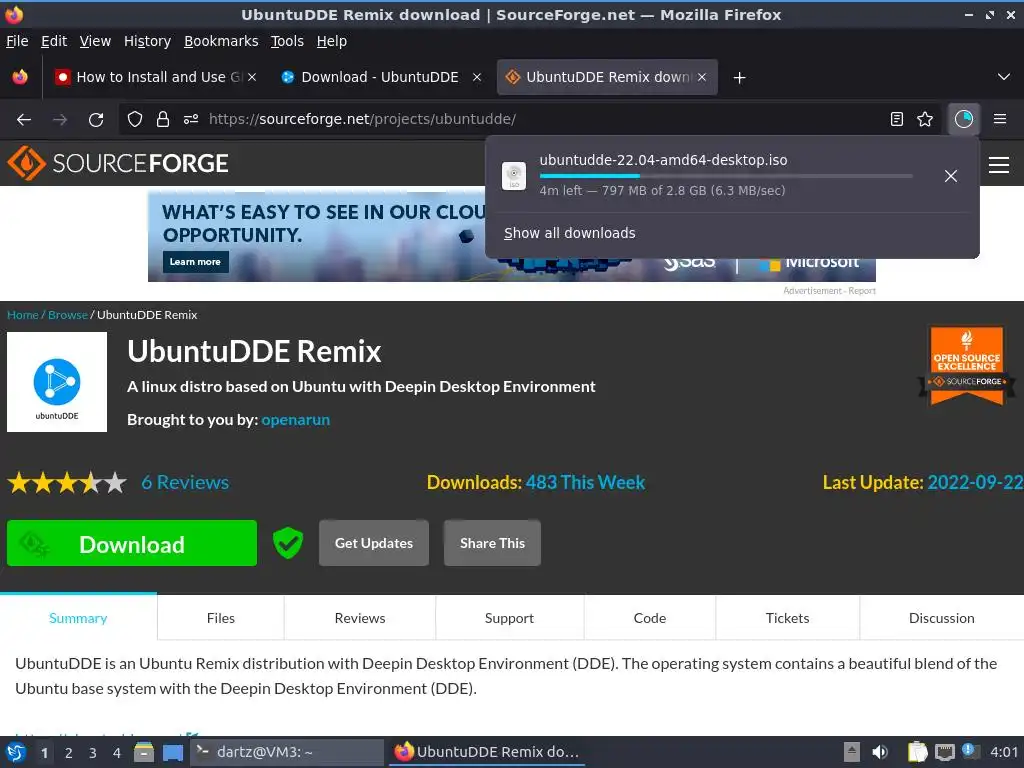Open a new tab with the plus button
Screen dimensions: 1024x768
739,78
